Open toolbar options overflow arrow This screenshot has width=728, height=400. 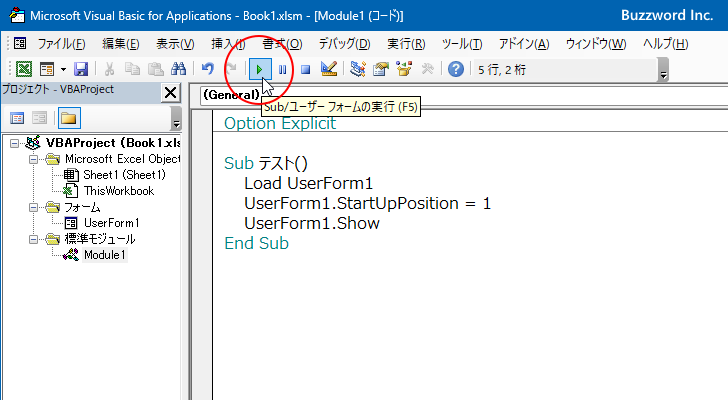tap(663, 70)
